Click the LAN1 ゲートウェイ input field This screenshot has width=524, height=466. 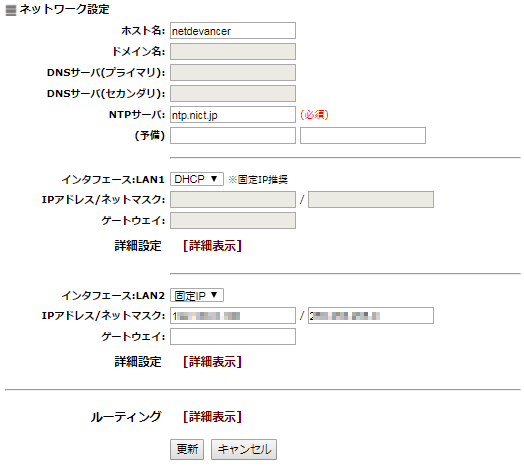pyautogui.click(x=233, y=221)
